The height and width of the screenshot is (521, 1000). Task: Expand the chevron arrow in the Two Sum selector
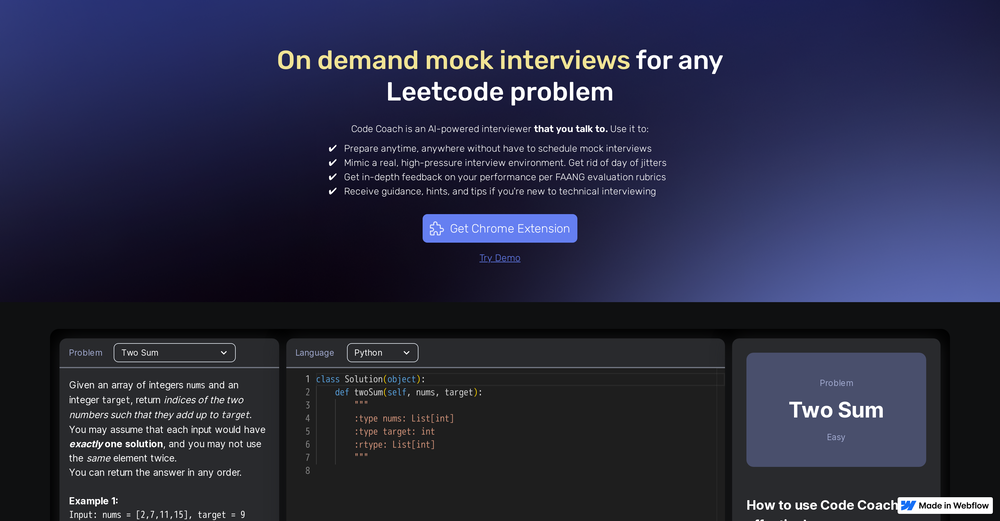click(x=224, y=353)
